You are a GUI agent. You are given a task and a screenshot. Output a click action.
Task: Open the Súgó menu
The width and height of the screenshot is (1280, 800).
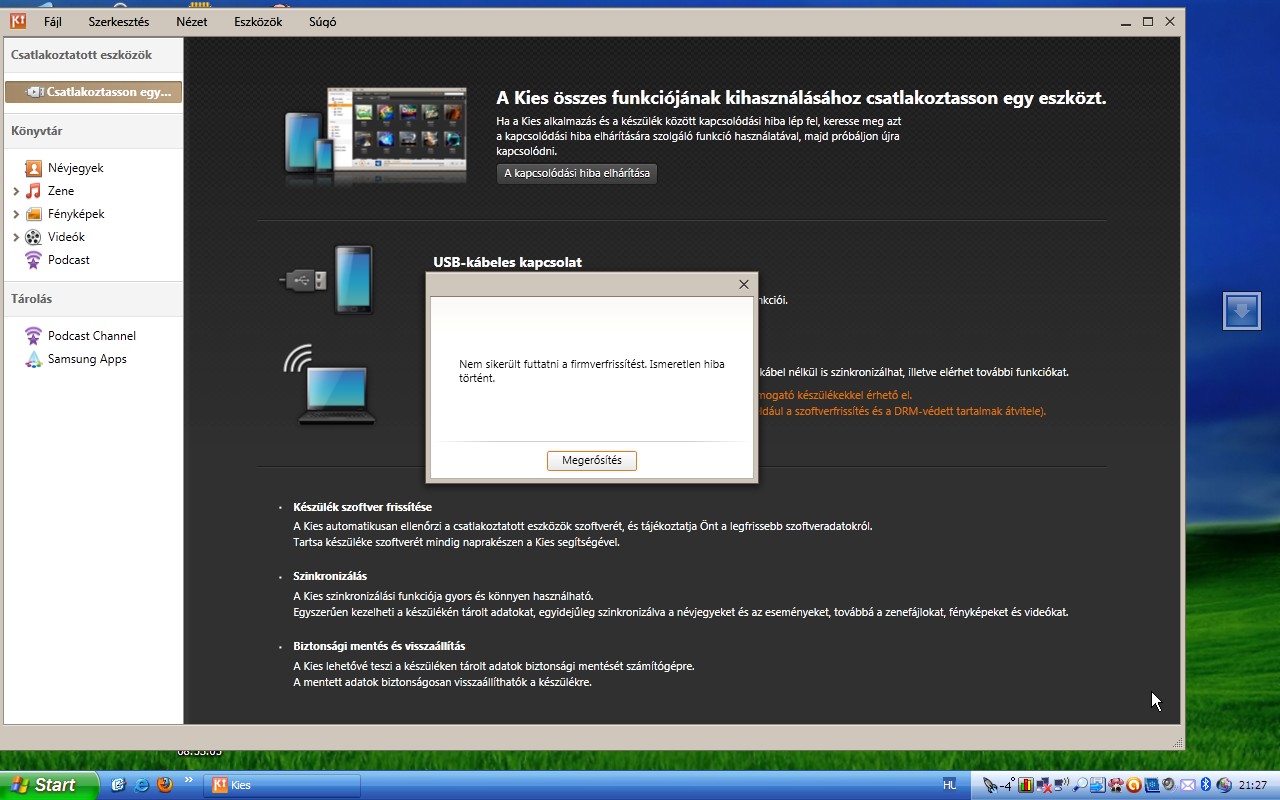click(322, 21)
